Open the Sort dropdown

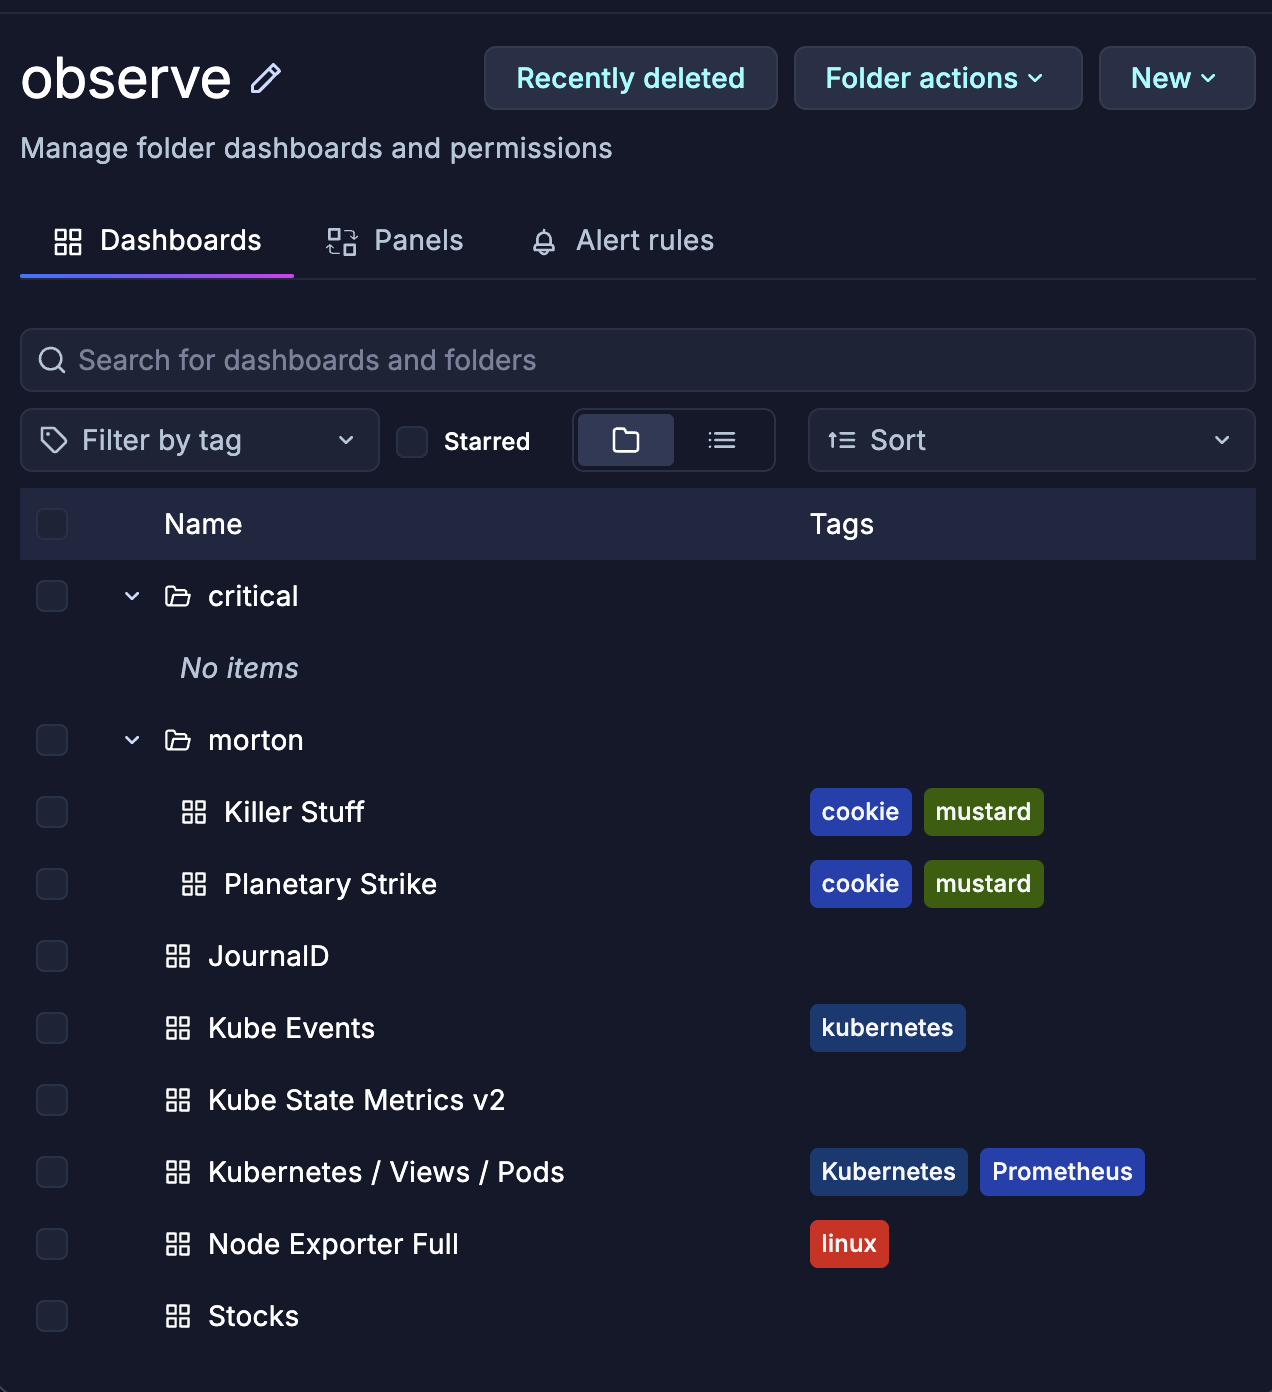pos(1031,440)
